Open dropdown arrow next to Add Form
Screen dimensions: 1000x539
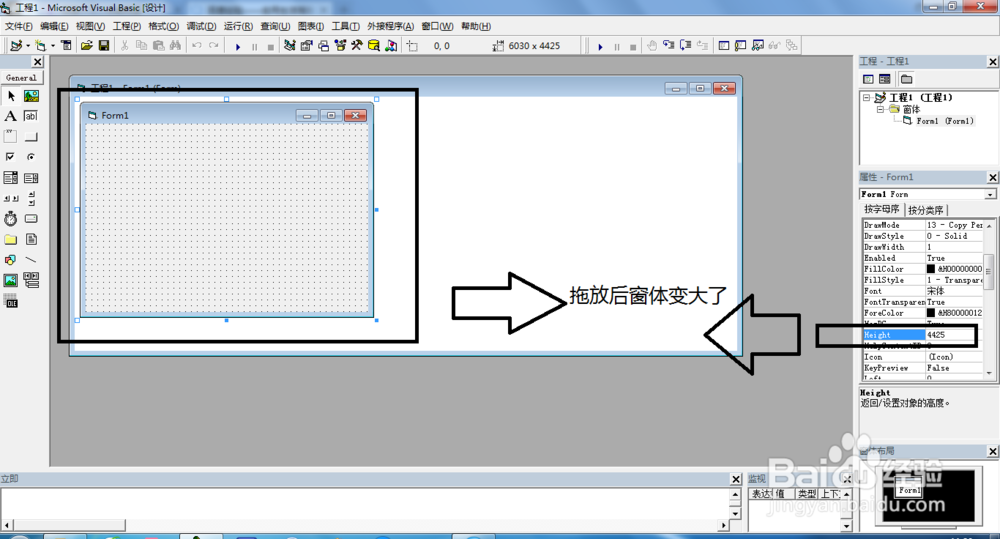(53, 45)
